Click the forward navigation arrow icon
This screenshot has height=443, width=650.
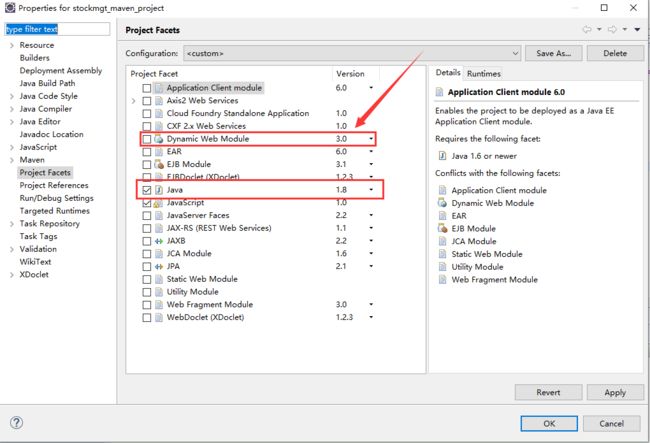click(x=612, y=29)
